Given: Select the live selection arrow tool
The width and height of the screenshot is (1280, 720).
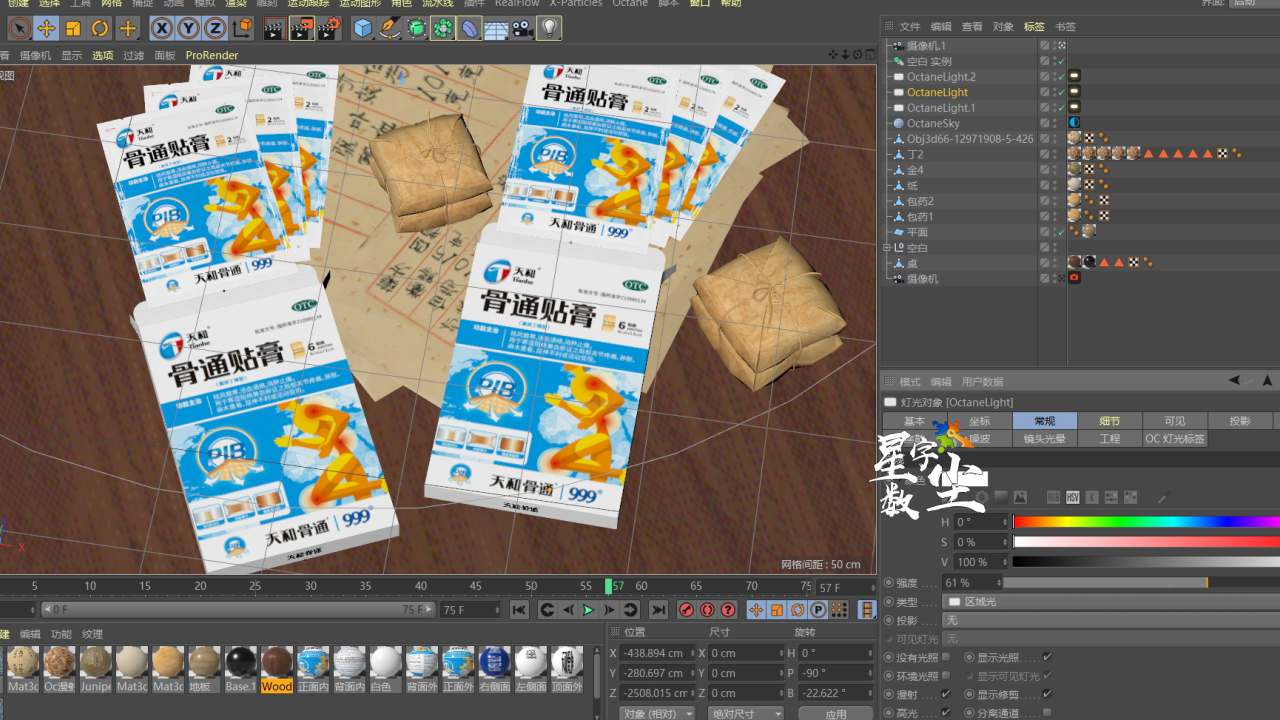Looking at the screenshot, I should click(x=19, y=28).
